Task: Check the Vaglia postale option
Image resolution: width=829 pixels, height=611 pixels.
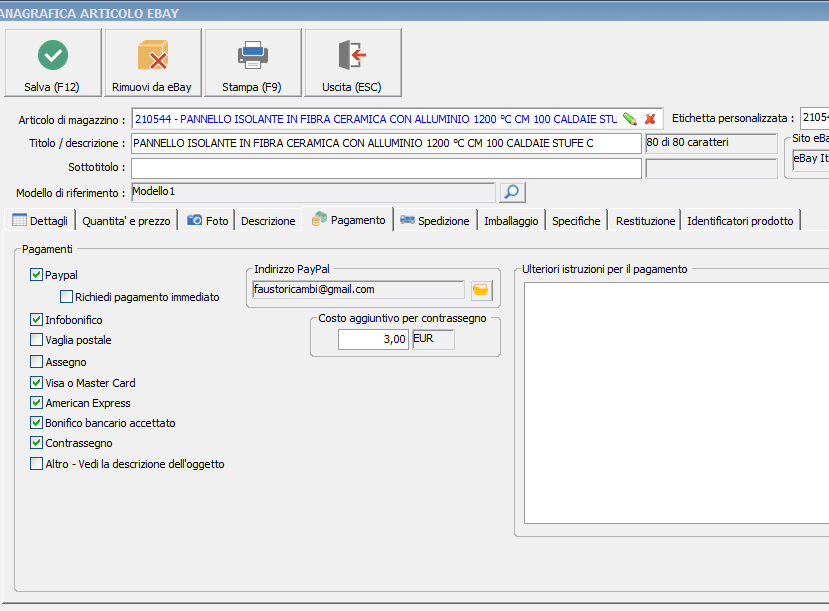Action: (36, 339)
